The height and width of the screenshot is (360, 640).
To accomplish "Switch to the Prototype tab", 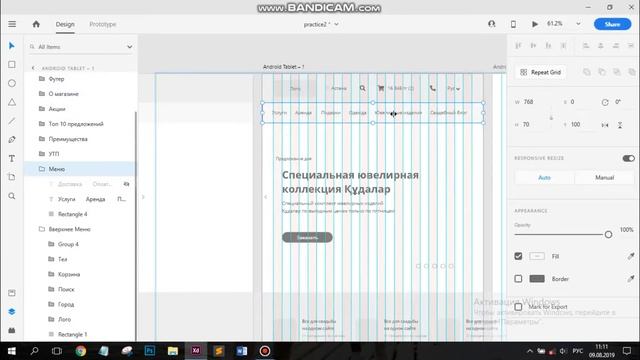I will click(x=103, y=24).
